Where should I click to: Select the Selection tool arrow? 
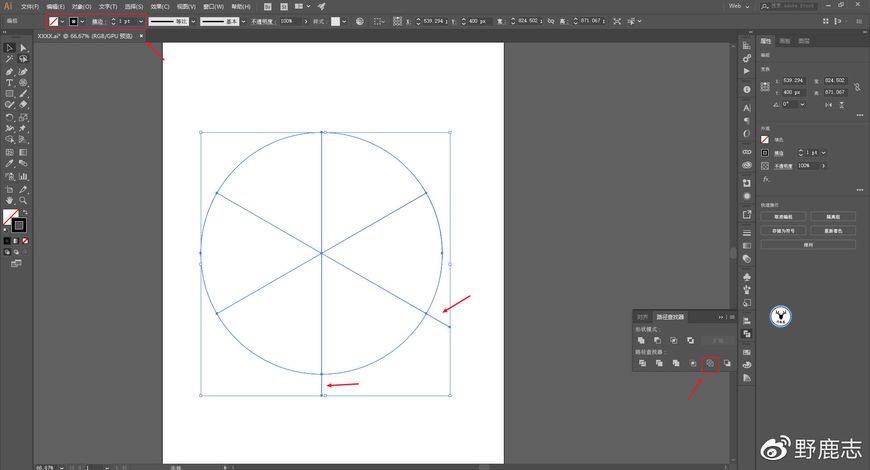coord(9,48)
